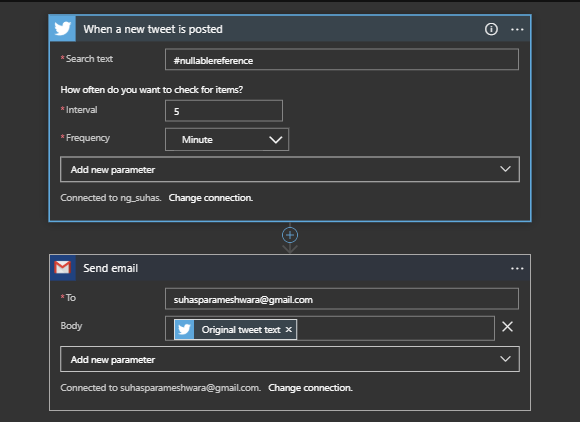This screenshot has height=422, width=580.
Task: Click the Interval input field
Action: 224,111
